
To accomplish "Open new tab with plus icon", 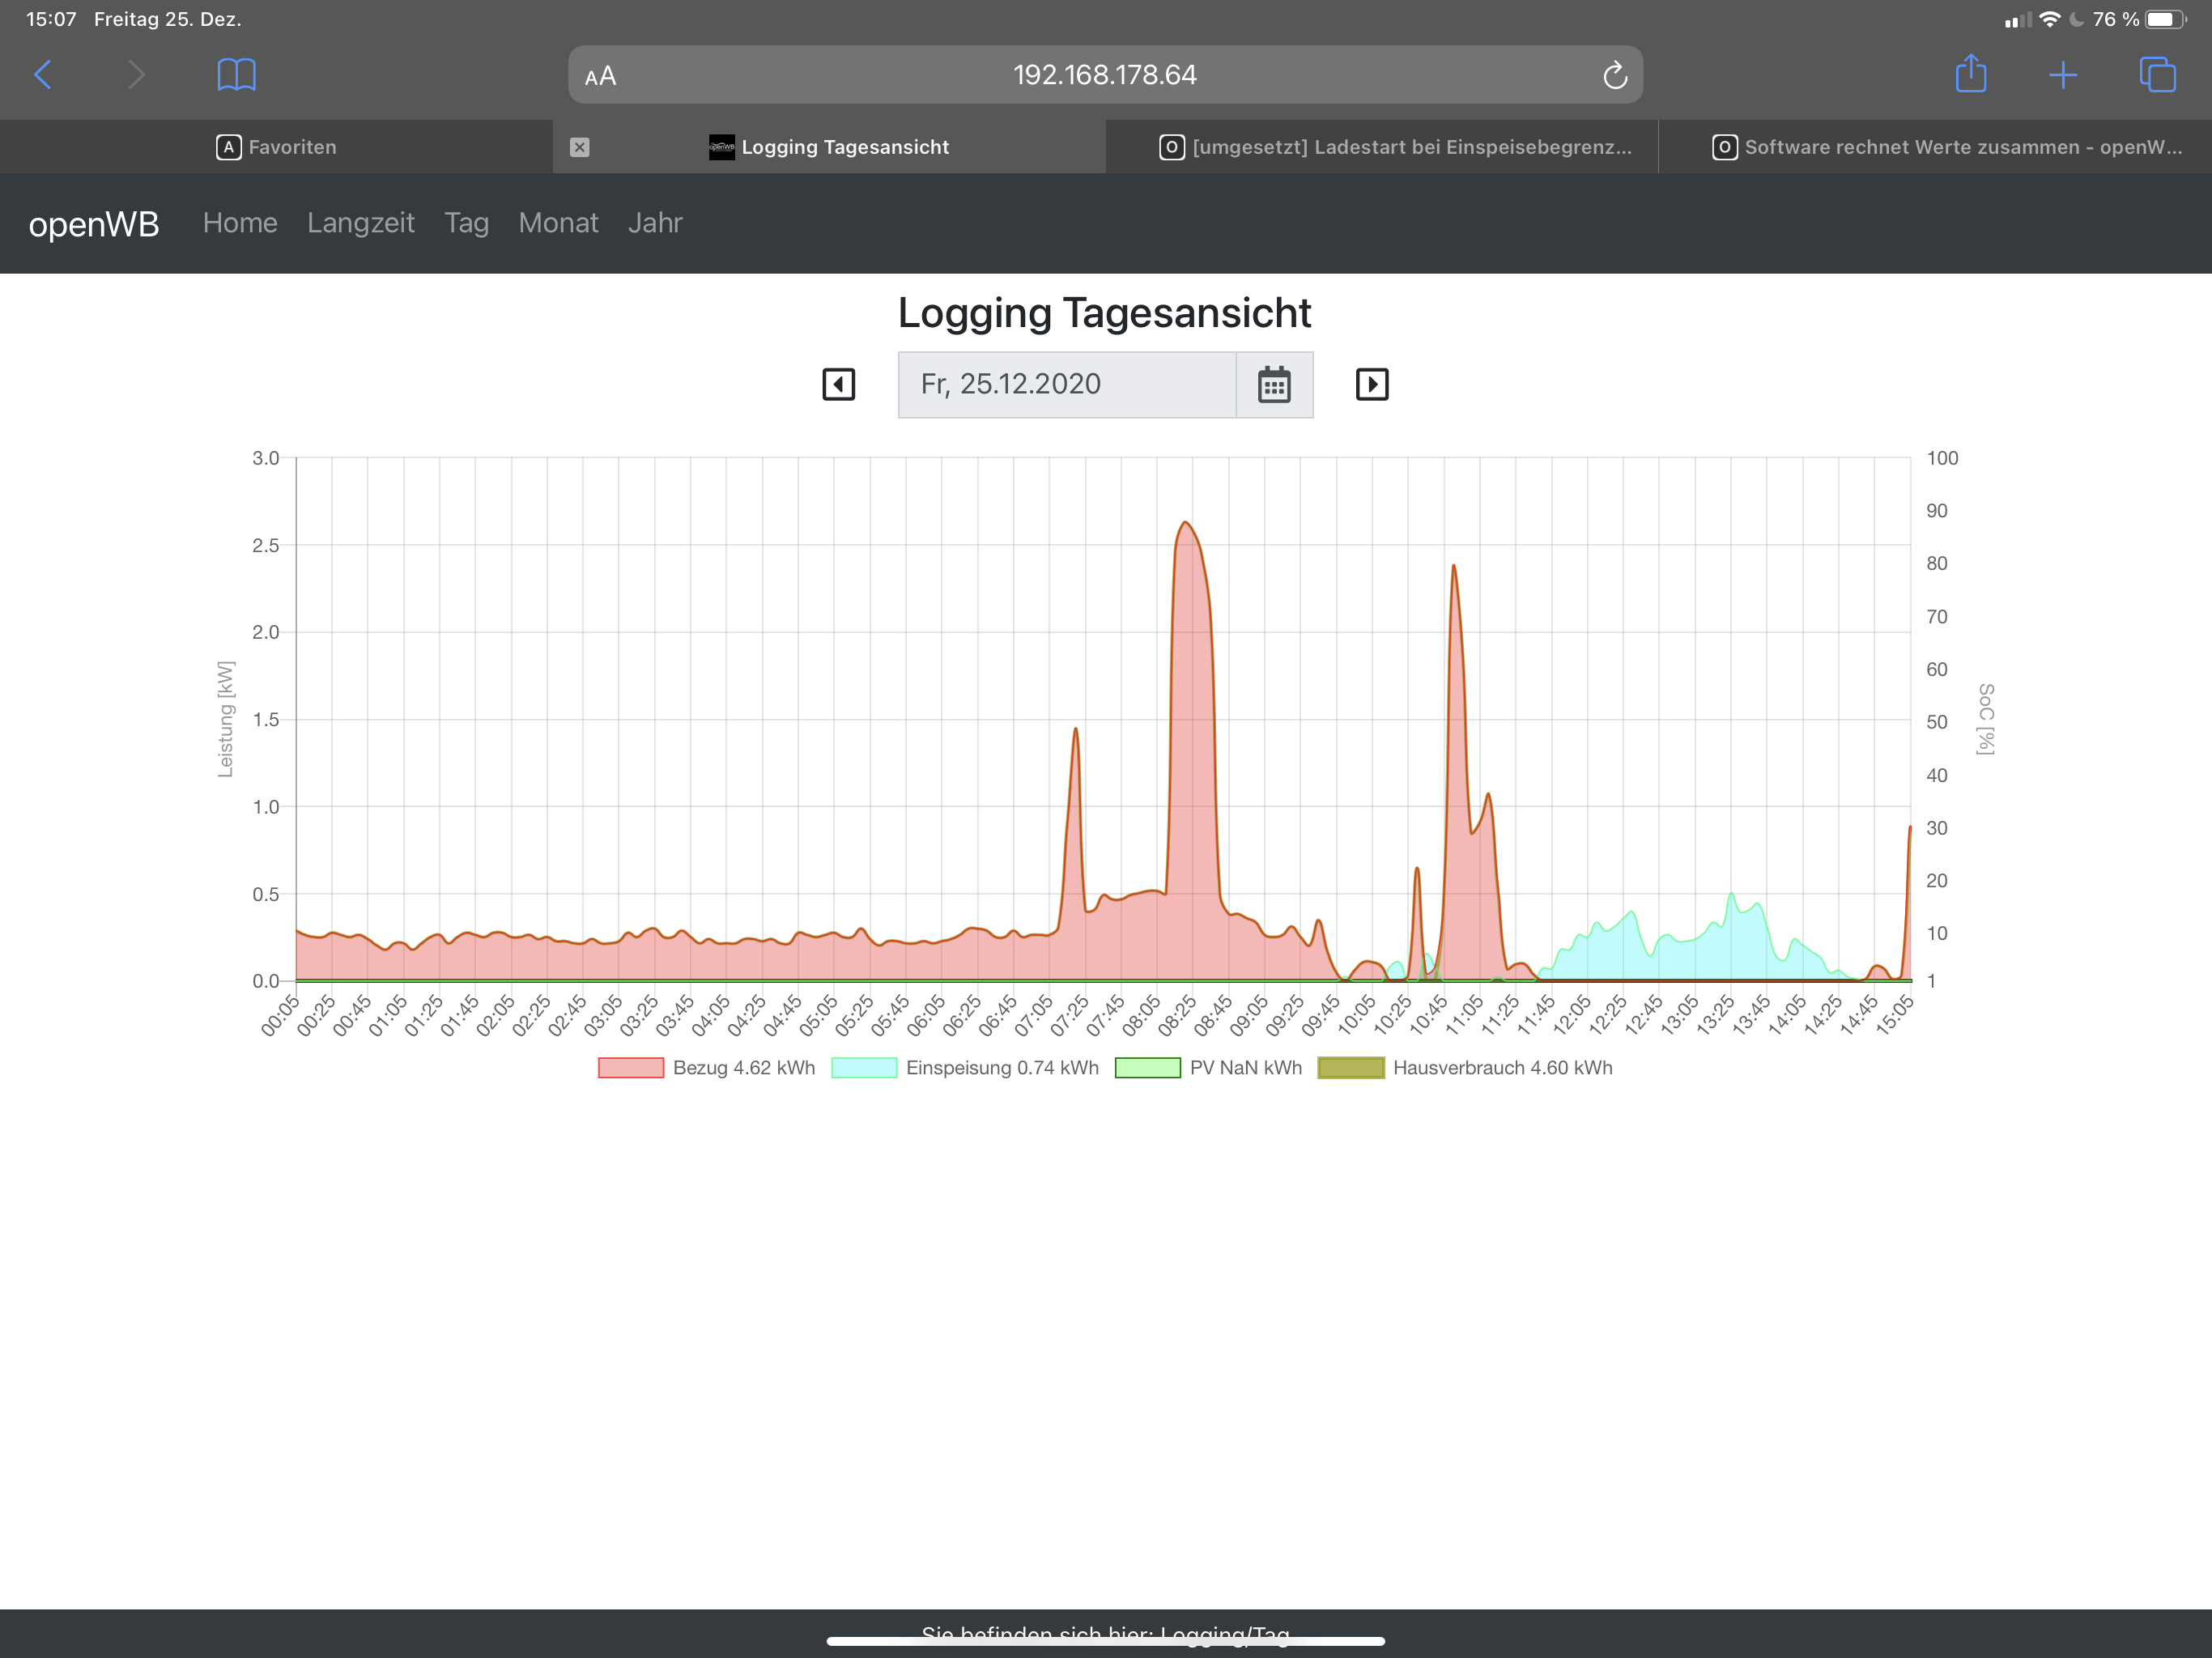I will click(x=2062, y=75).
